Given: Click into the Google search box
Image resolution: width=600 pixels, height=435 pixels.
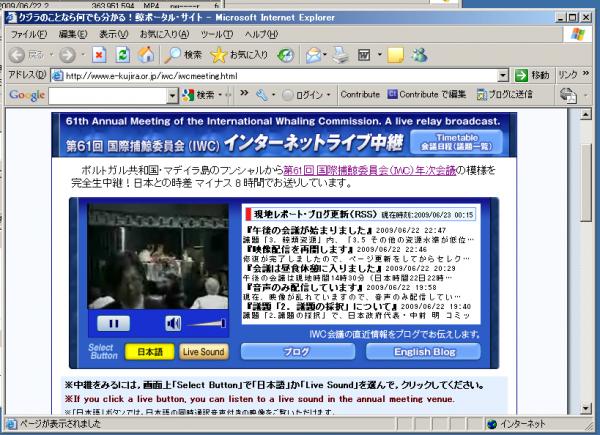Looking at the screenshot, I should click(x=108, y=96).
